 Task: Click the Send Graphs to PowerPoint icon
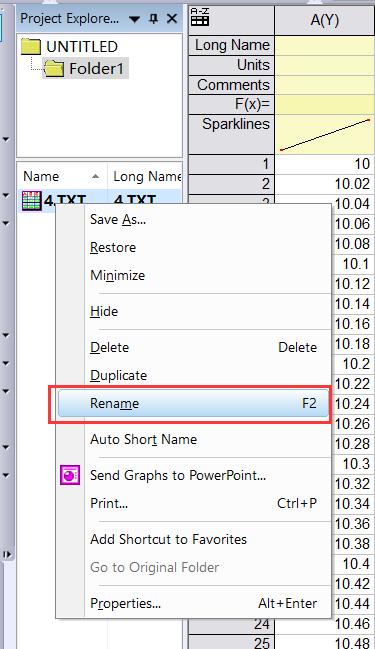[x=70, y=475]
